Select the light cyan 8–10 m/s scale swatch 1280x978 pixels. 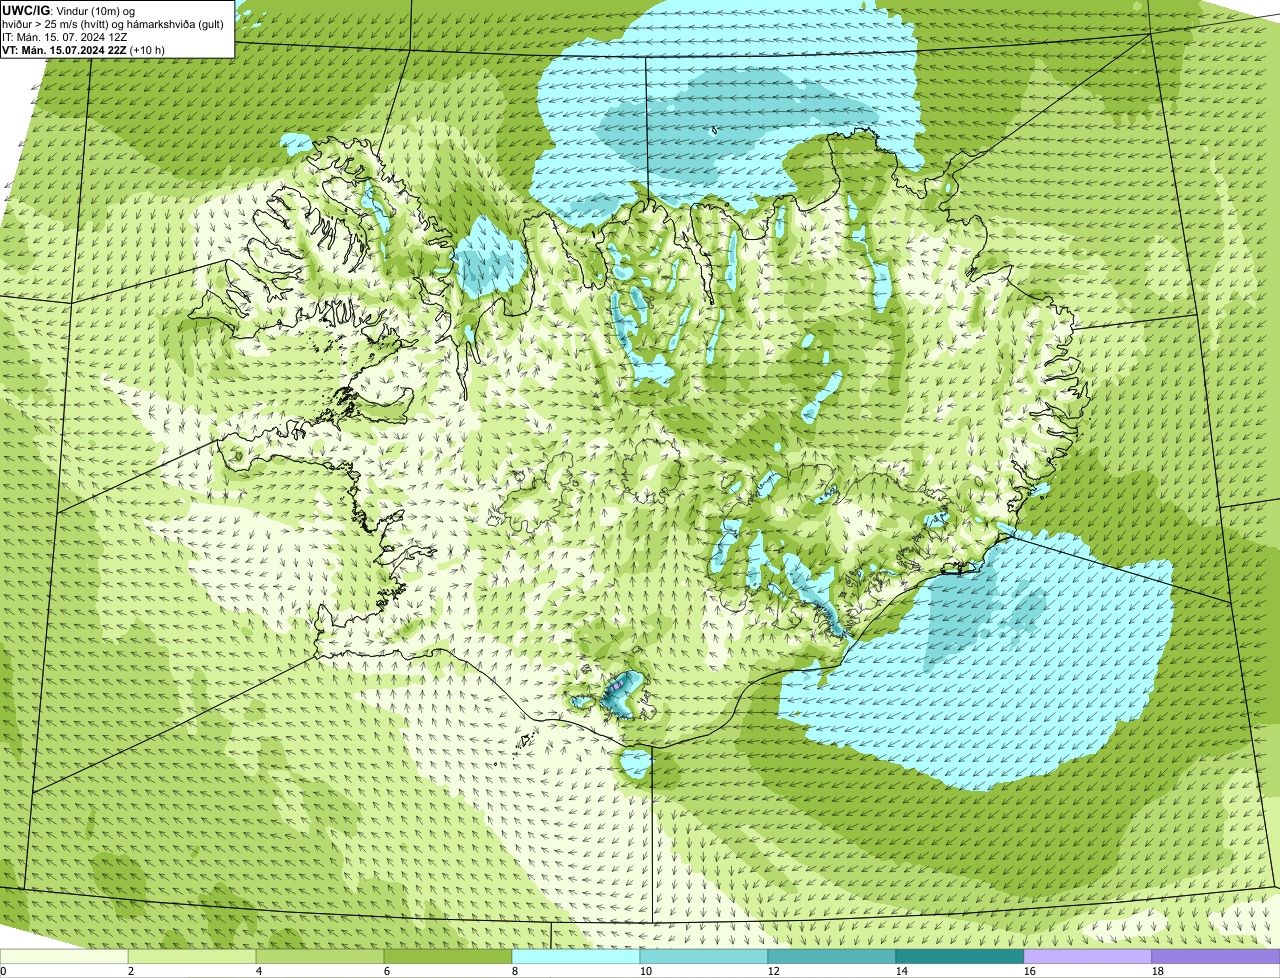tap(576, 957)
